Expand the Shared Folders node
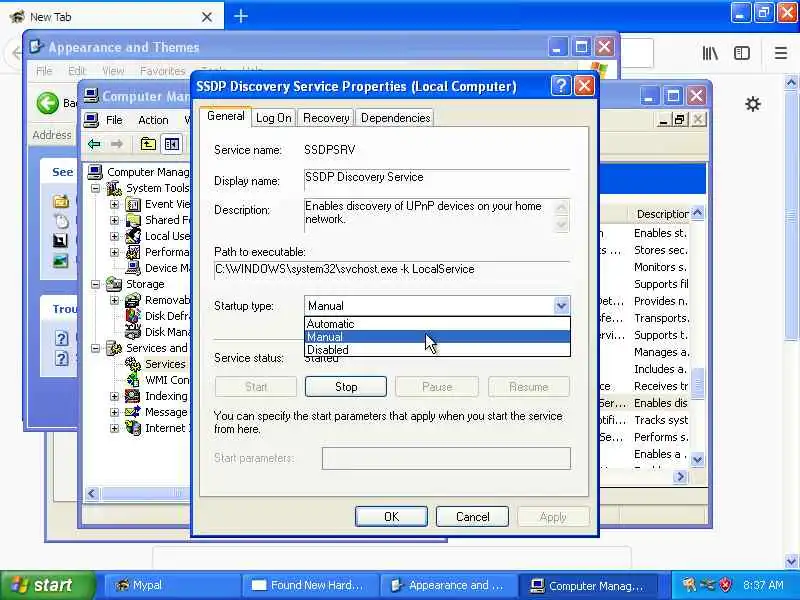 coord(114,220)
